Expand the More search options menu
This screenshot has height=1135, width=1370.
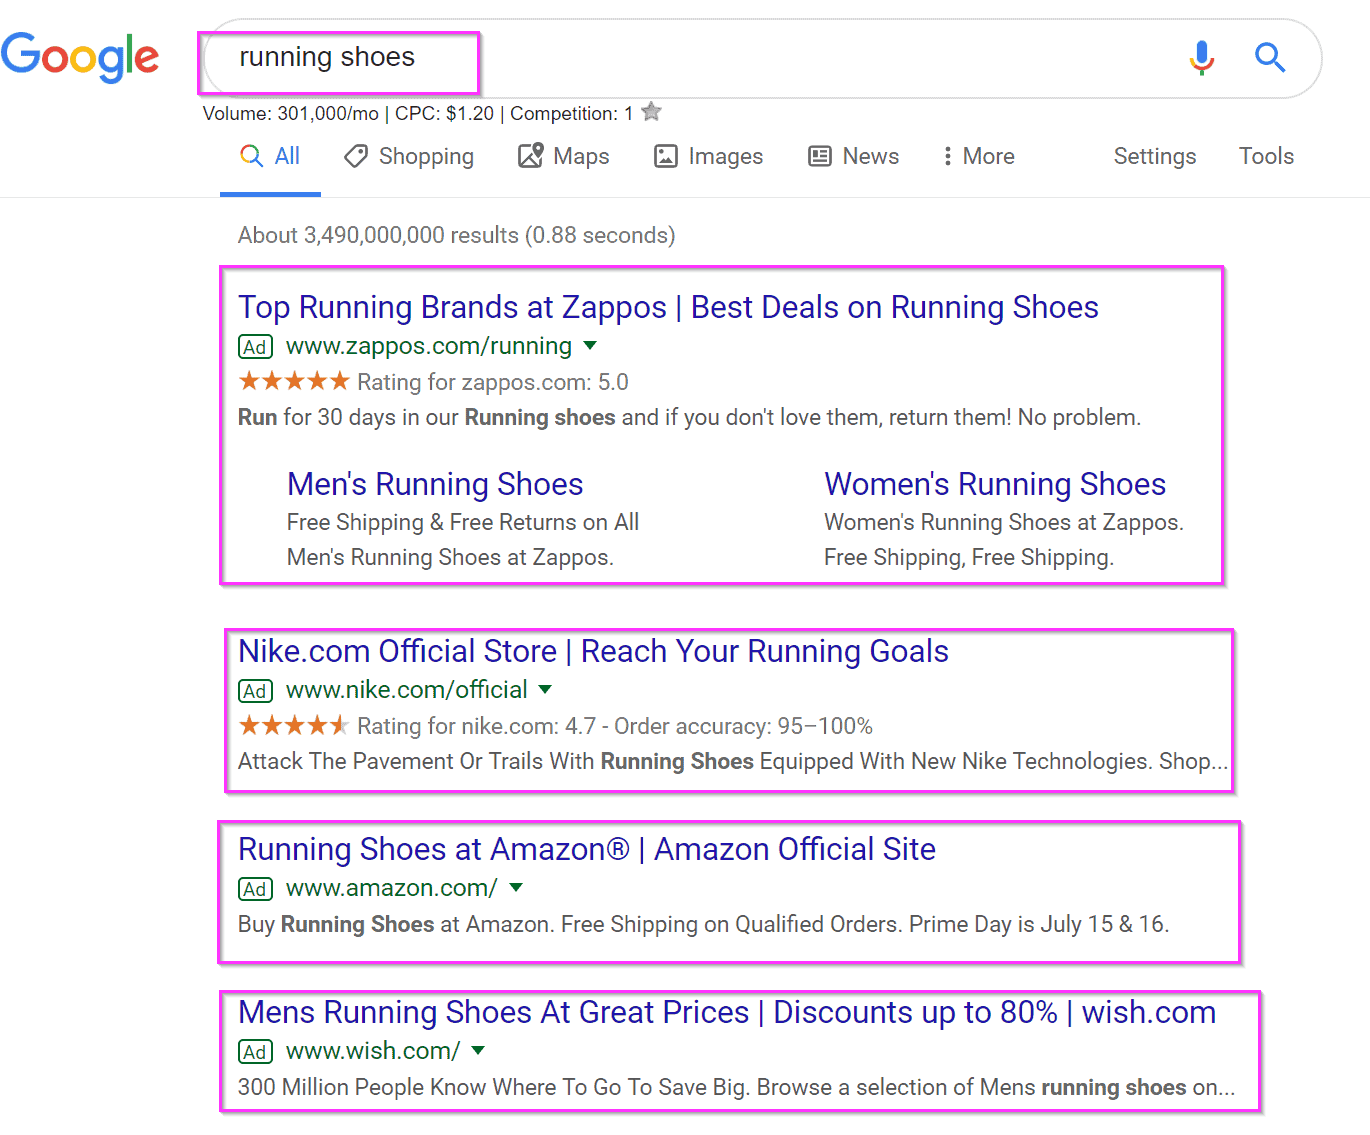click(x=977, y=156)
